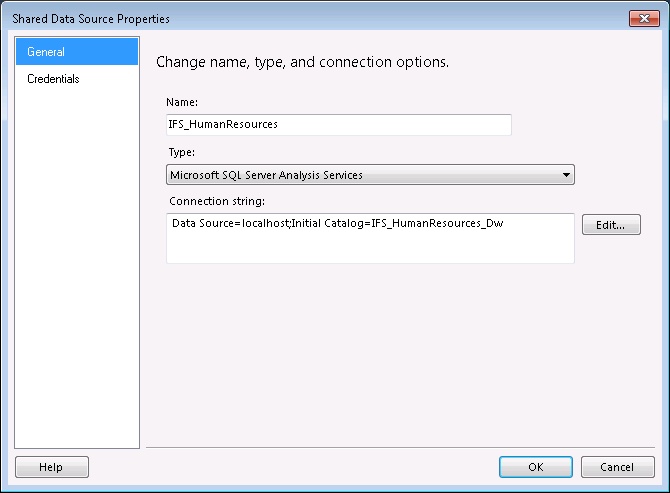Viewport: 670px width, 493px height.
Task: Open the Type combo box
Action: pos(370,175)
